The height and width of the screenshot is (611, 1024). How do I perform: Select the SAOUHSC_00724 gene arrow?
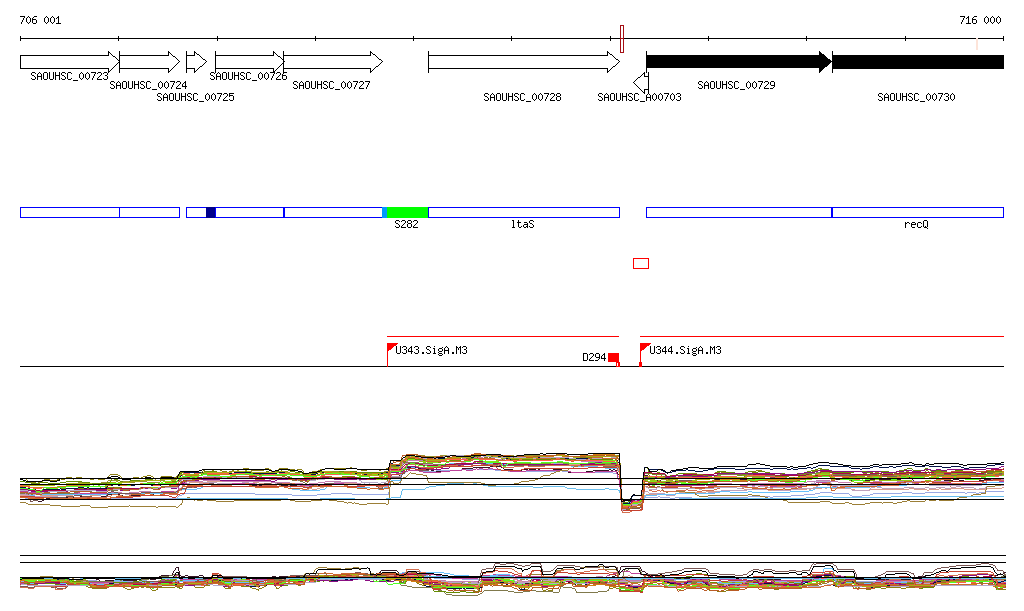pyautogui.click(x=150, y=62)
